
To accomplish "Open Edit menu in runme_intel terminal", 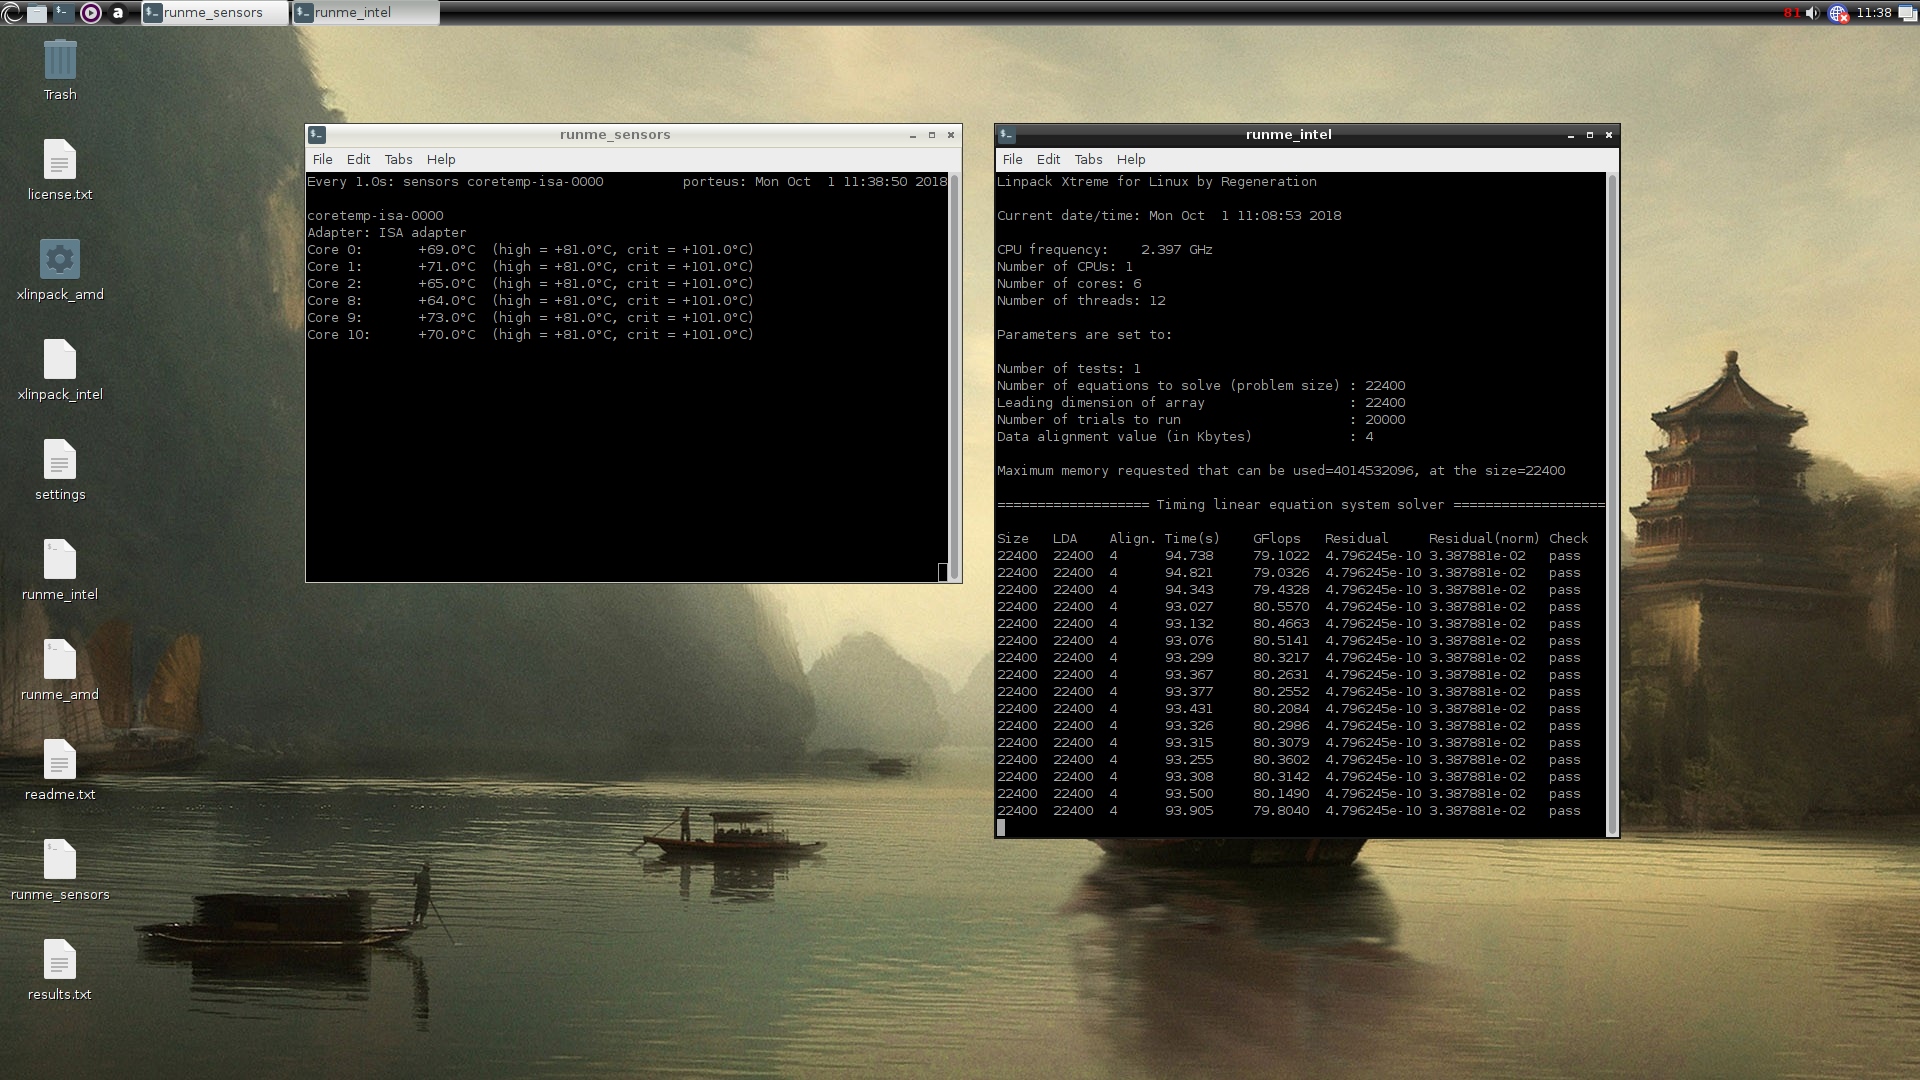I will [1048, 159].
